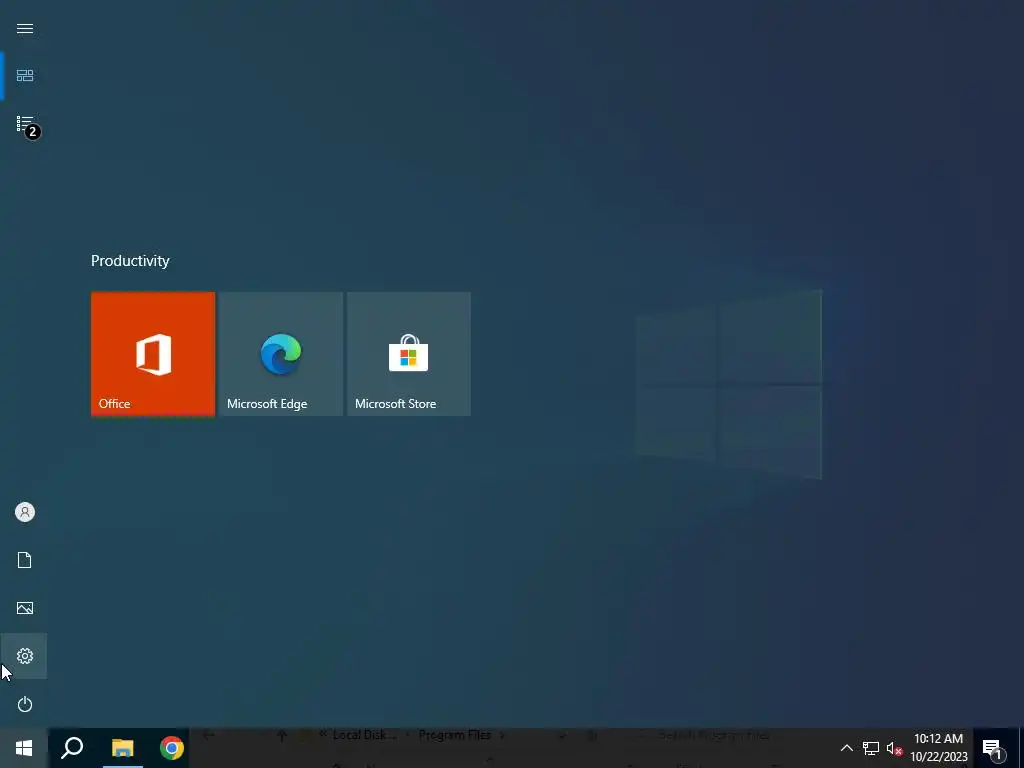Image resolution: width=1024 pixels, height=768 pixels.
Task: Open the Office tile
Action: point(153,353)
